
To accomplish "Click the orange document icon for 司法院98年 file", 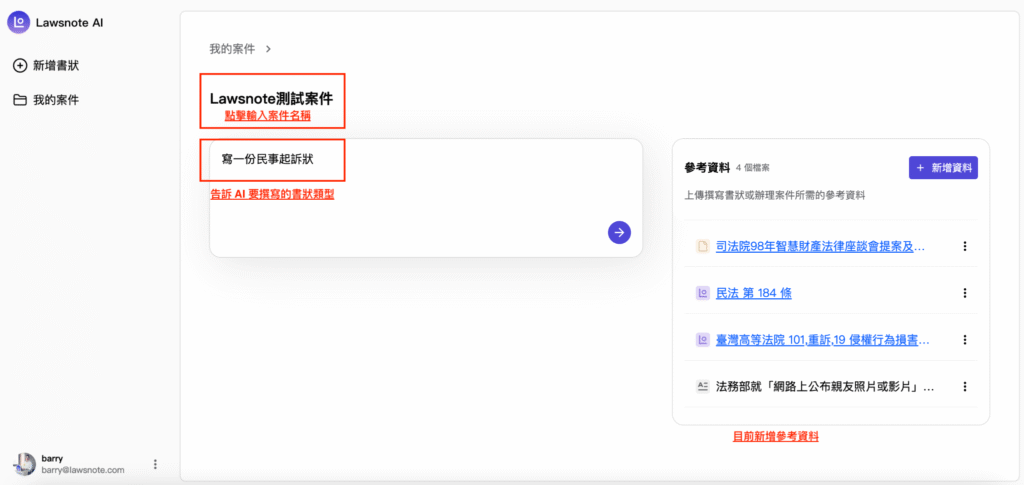I will tap(702, 246).
